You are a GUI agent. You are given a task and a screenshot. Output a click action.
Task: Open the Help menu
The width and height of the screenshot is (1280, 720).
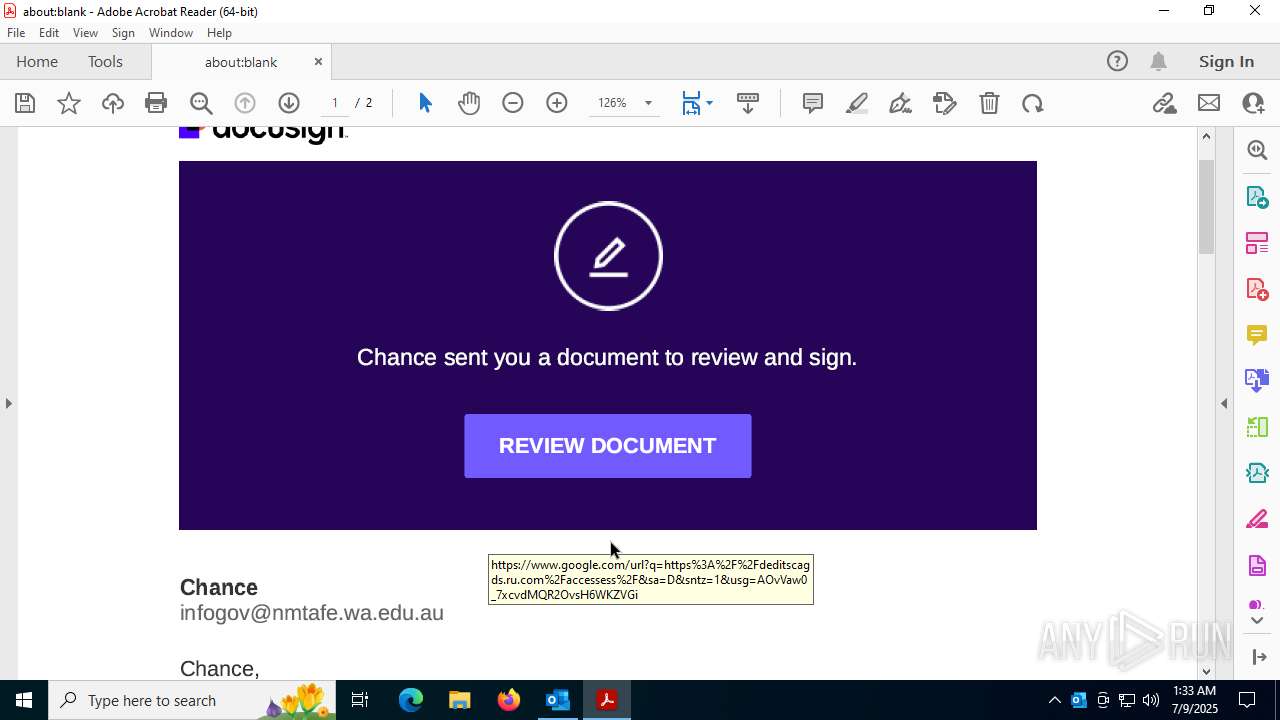point(219,33)
